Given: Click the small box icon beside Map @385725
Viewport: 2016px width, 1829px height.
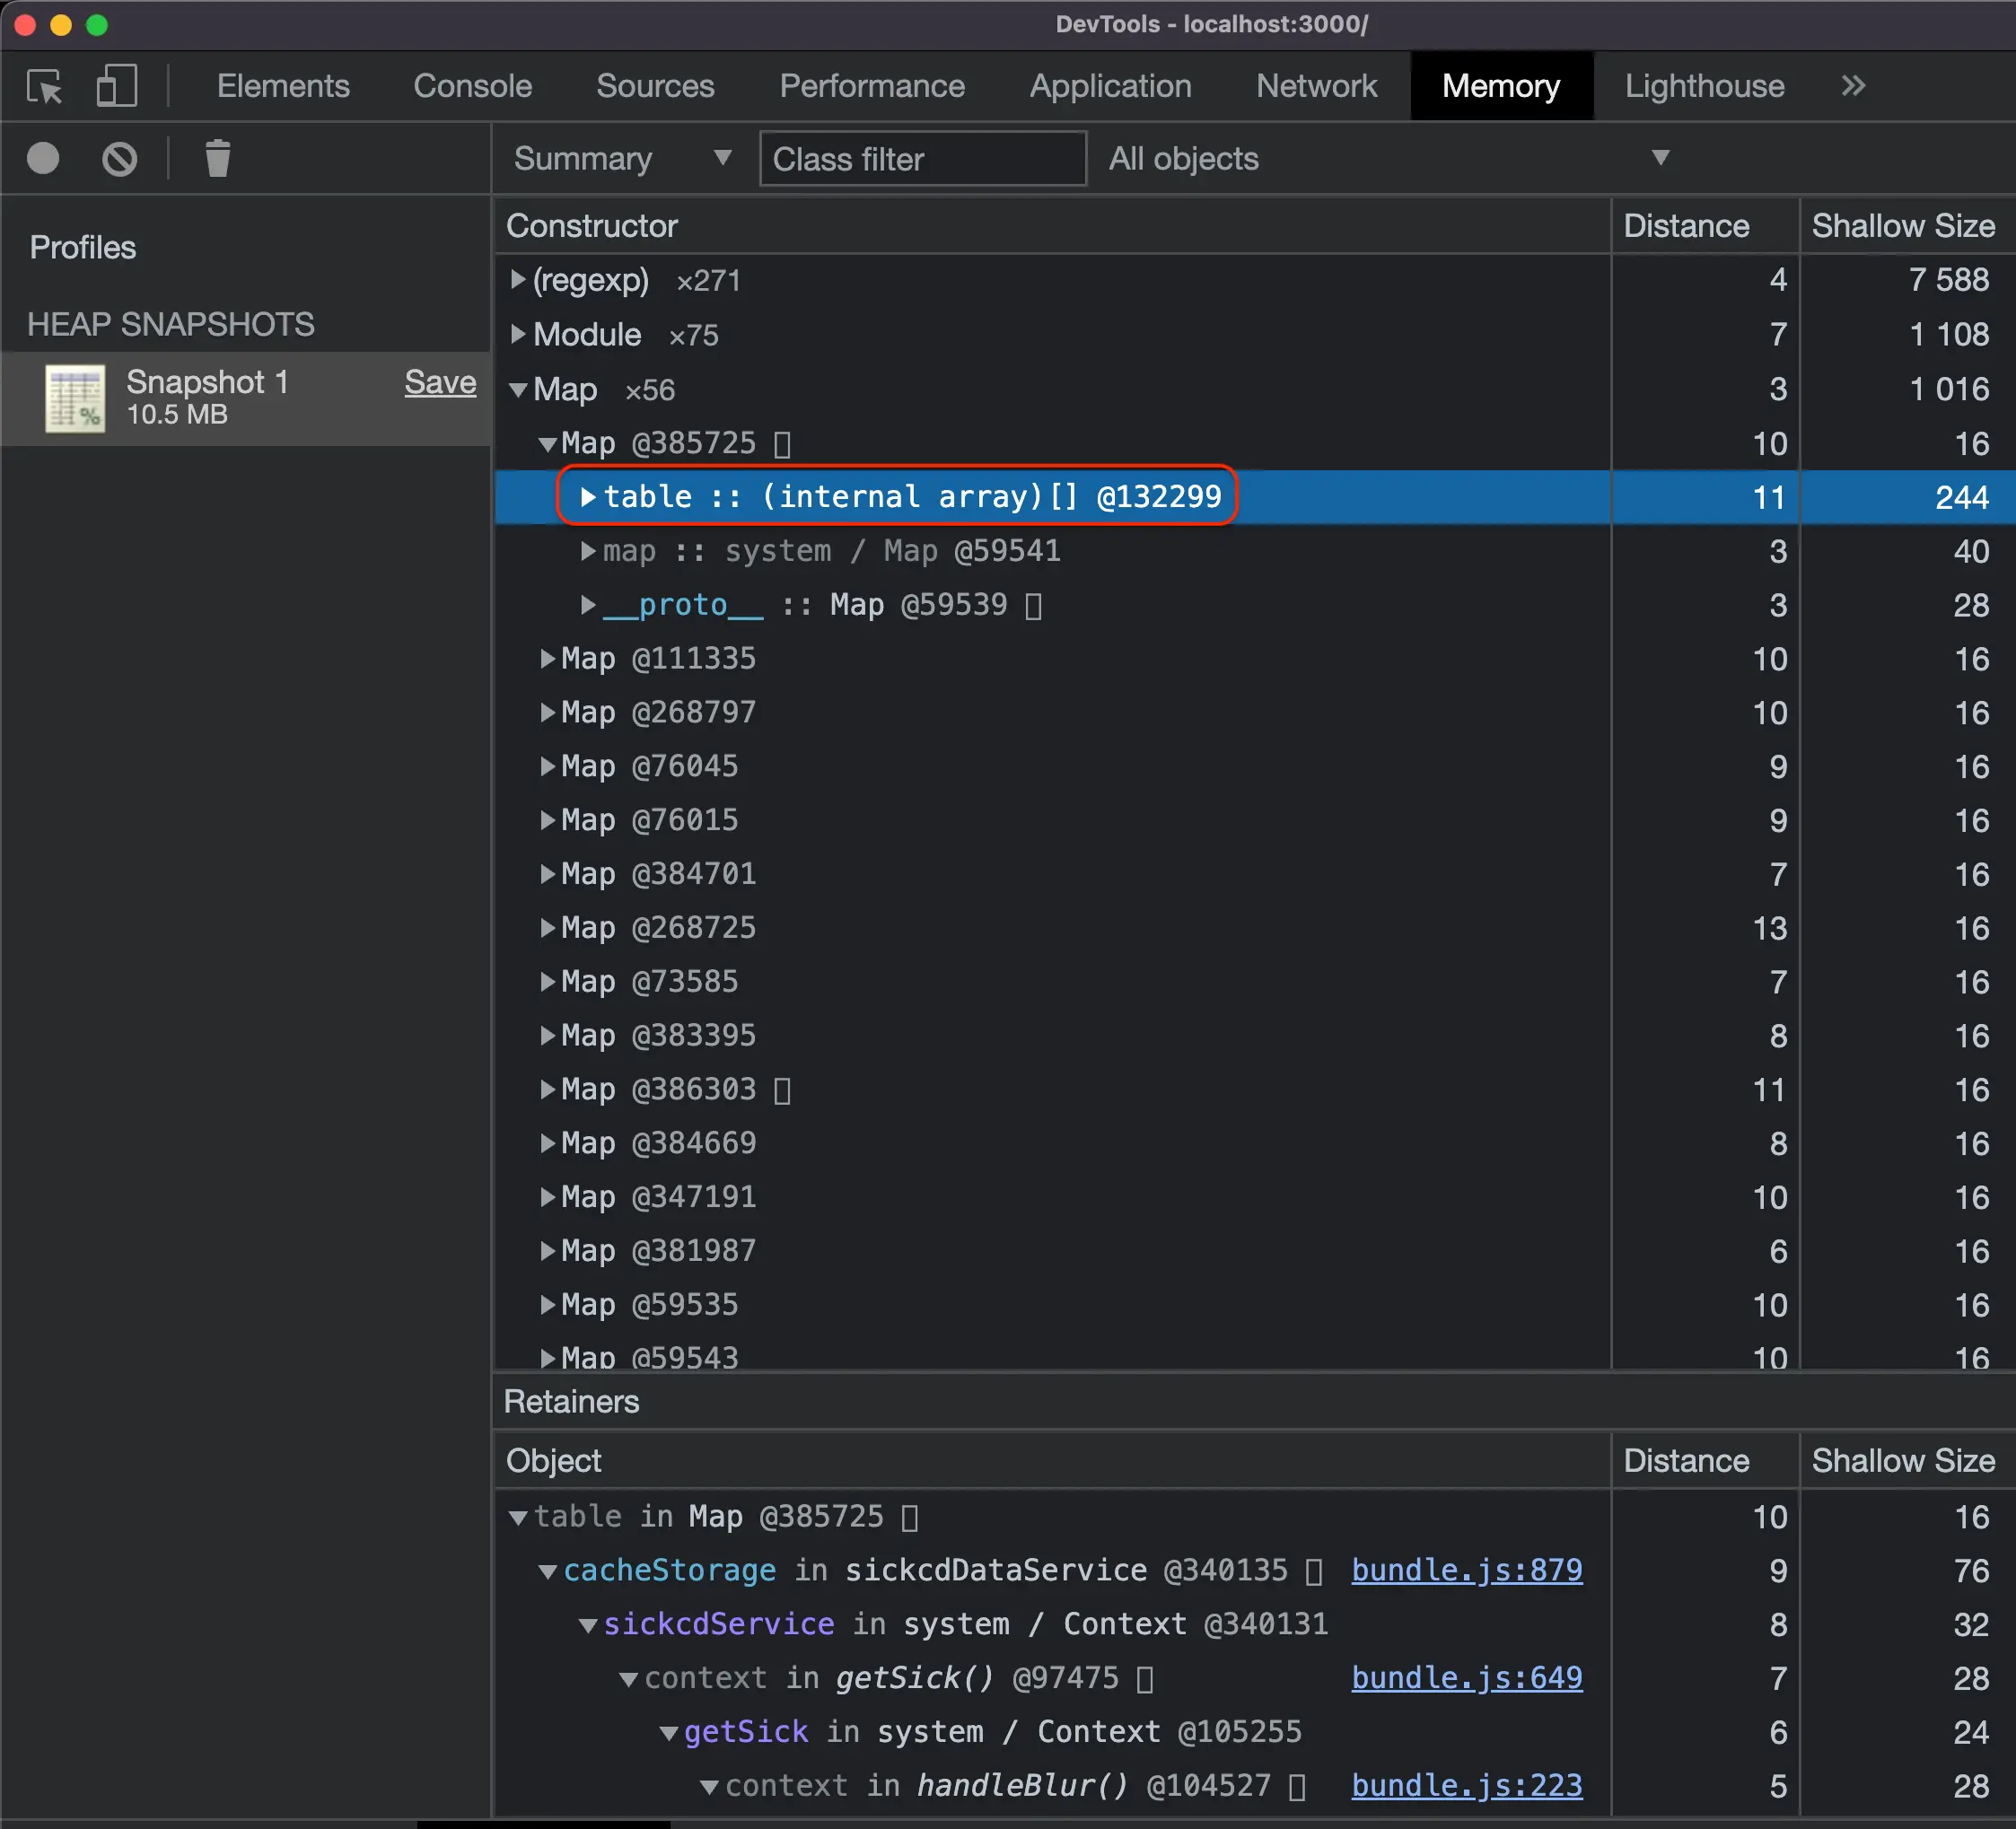Looking at the screenshot, I should click(782, 444).
